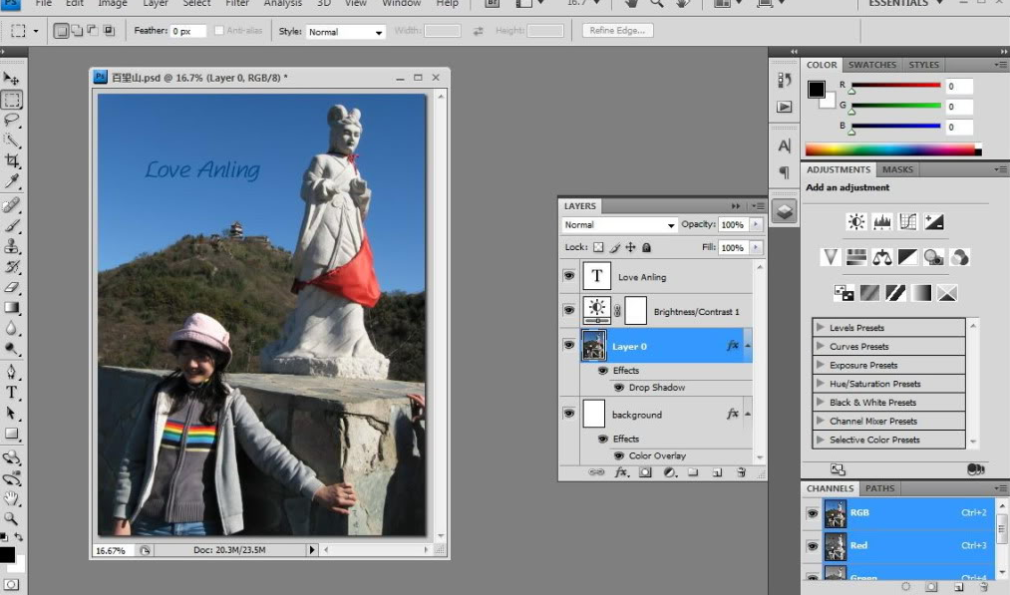Select the background layer row
Screen dimensions: 1010x595
click(x=667, y=414)
